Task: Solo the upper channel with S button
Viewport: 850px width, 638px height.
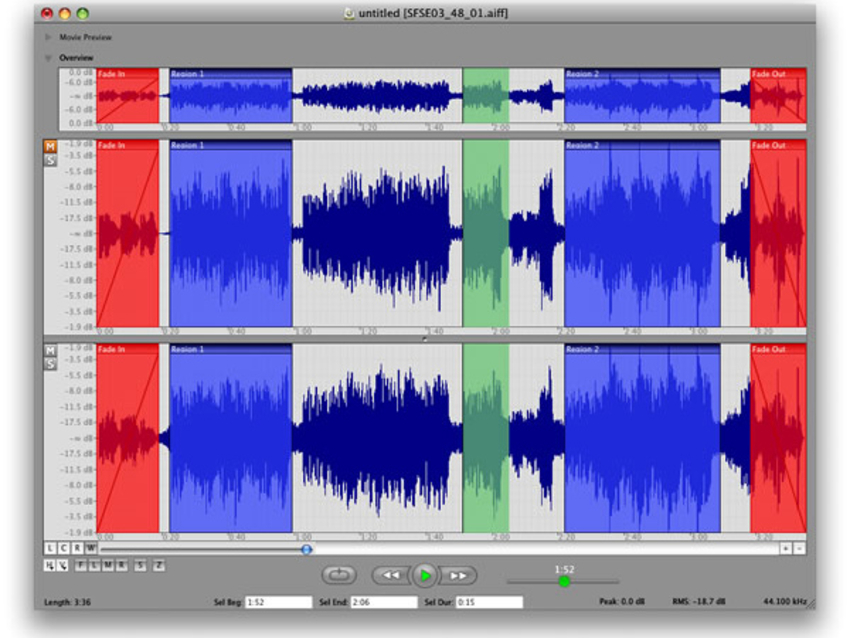Action: (x=50, y=160)
